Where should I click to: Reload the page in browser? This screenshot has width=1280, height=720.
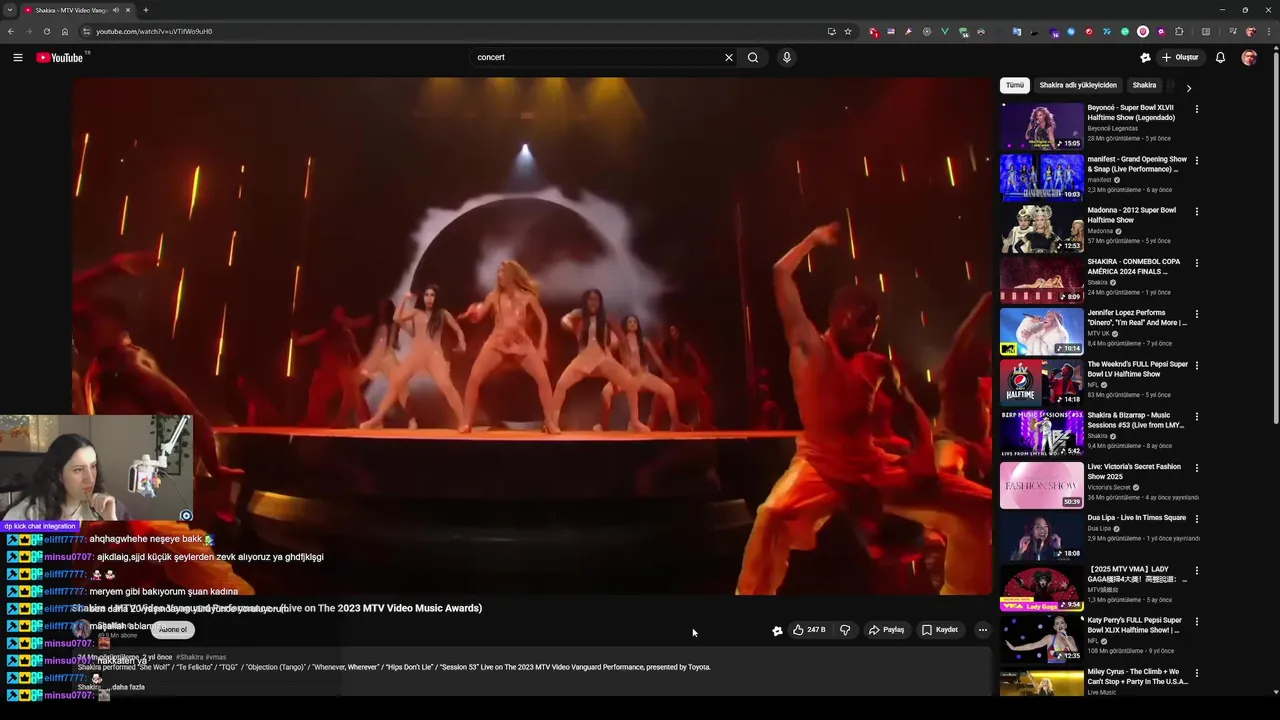[x=46, y=31]
